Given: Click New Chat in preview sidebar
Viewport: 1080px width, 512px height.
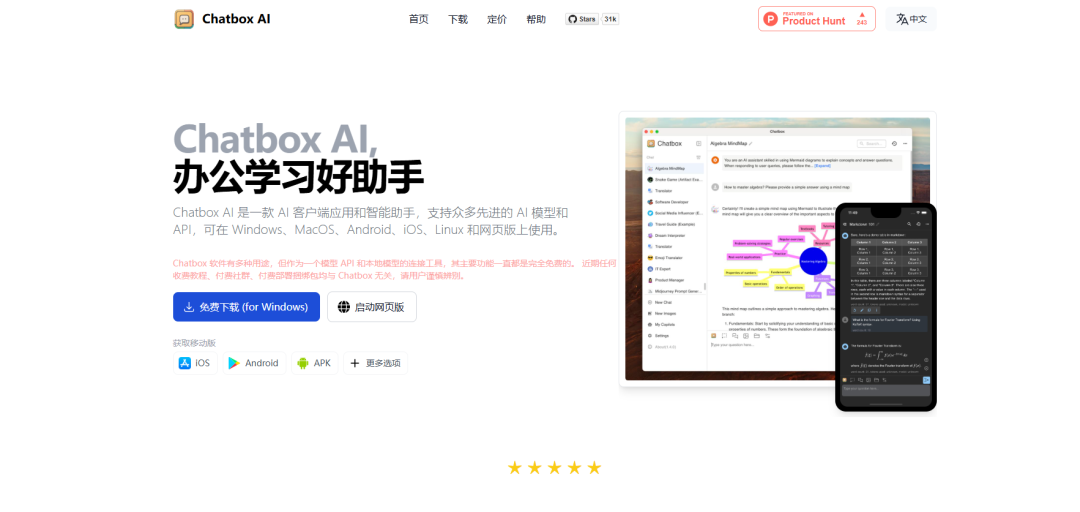Looking at the screenshot, I should point(674,302).
